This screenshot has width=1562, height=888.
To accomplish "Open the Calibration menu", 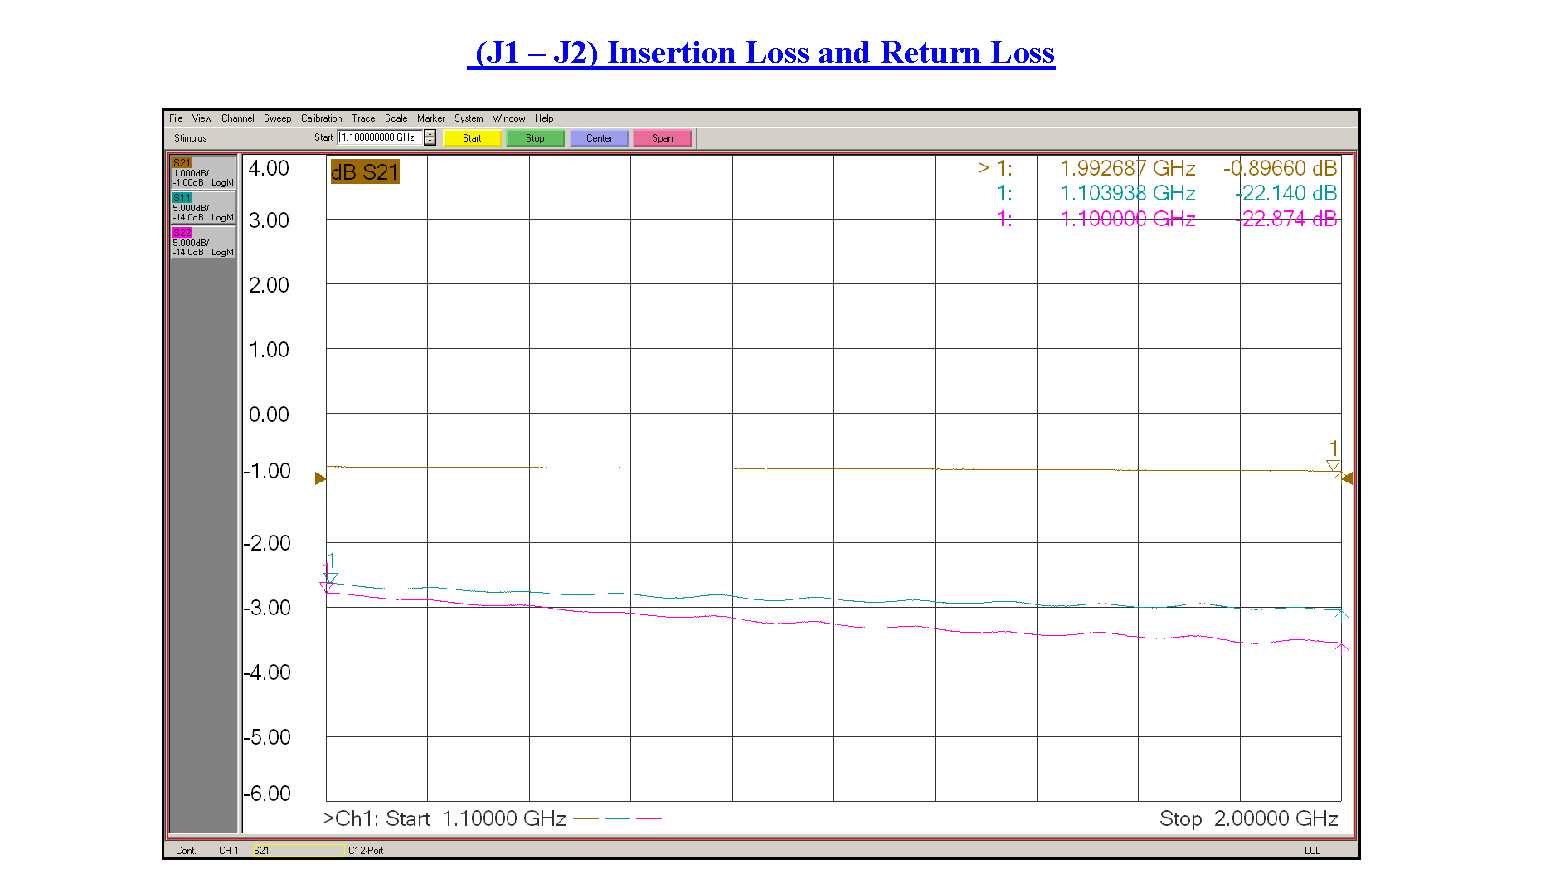I will point(321,118).
